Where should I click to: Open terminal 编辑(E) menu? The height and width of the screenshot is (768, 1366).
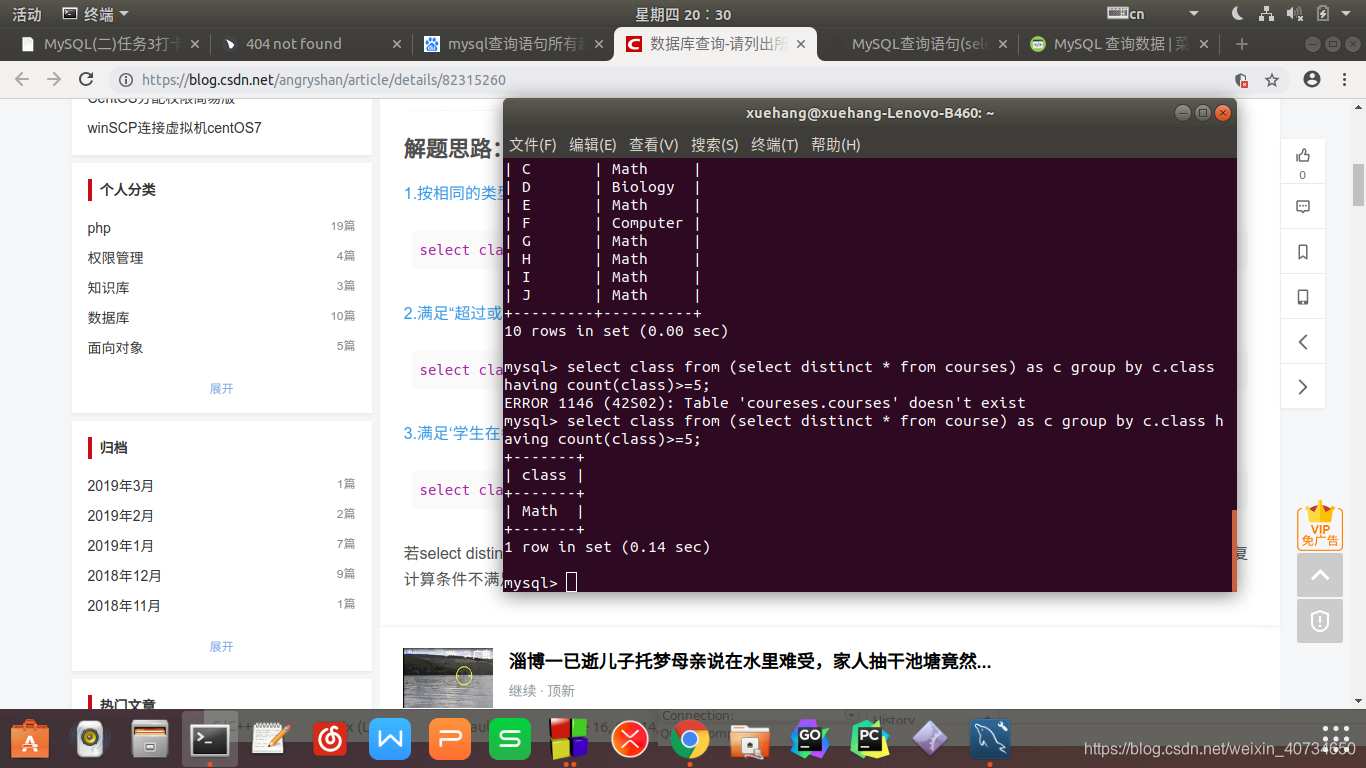click(593, 145)
